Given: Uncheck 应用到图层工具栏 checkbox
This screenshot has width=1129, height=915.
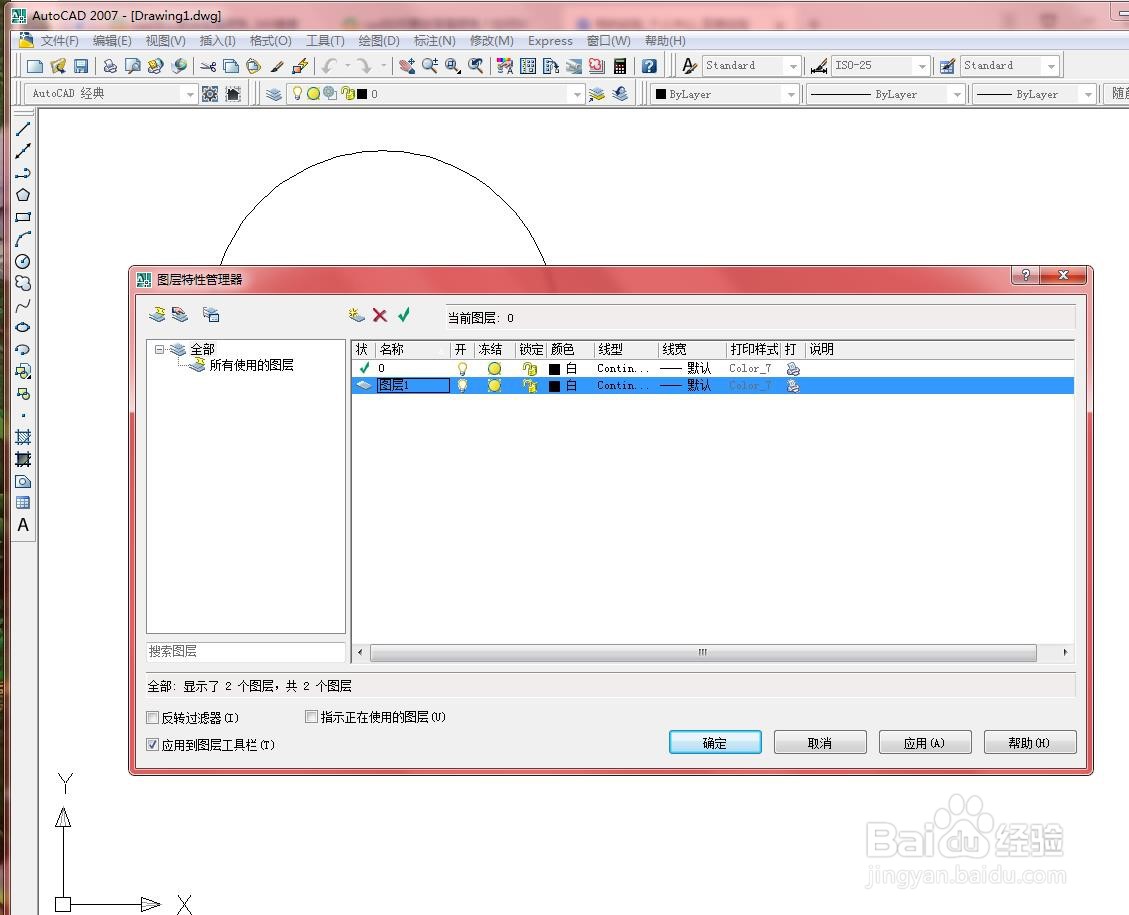Looking at the screenshot, I should coord(153,744).
